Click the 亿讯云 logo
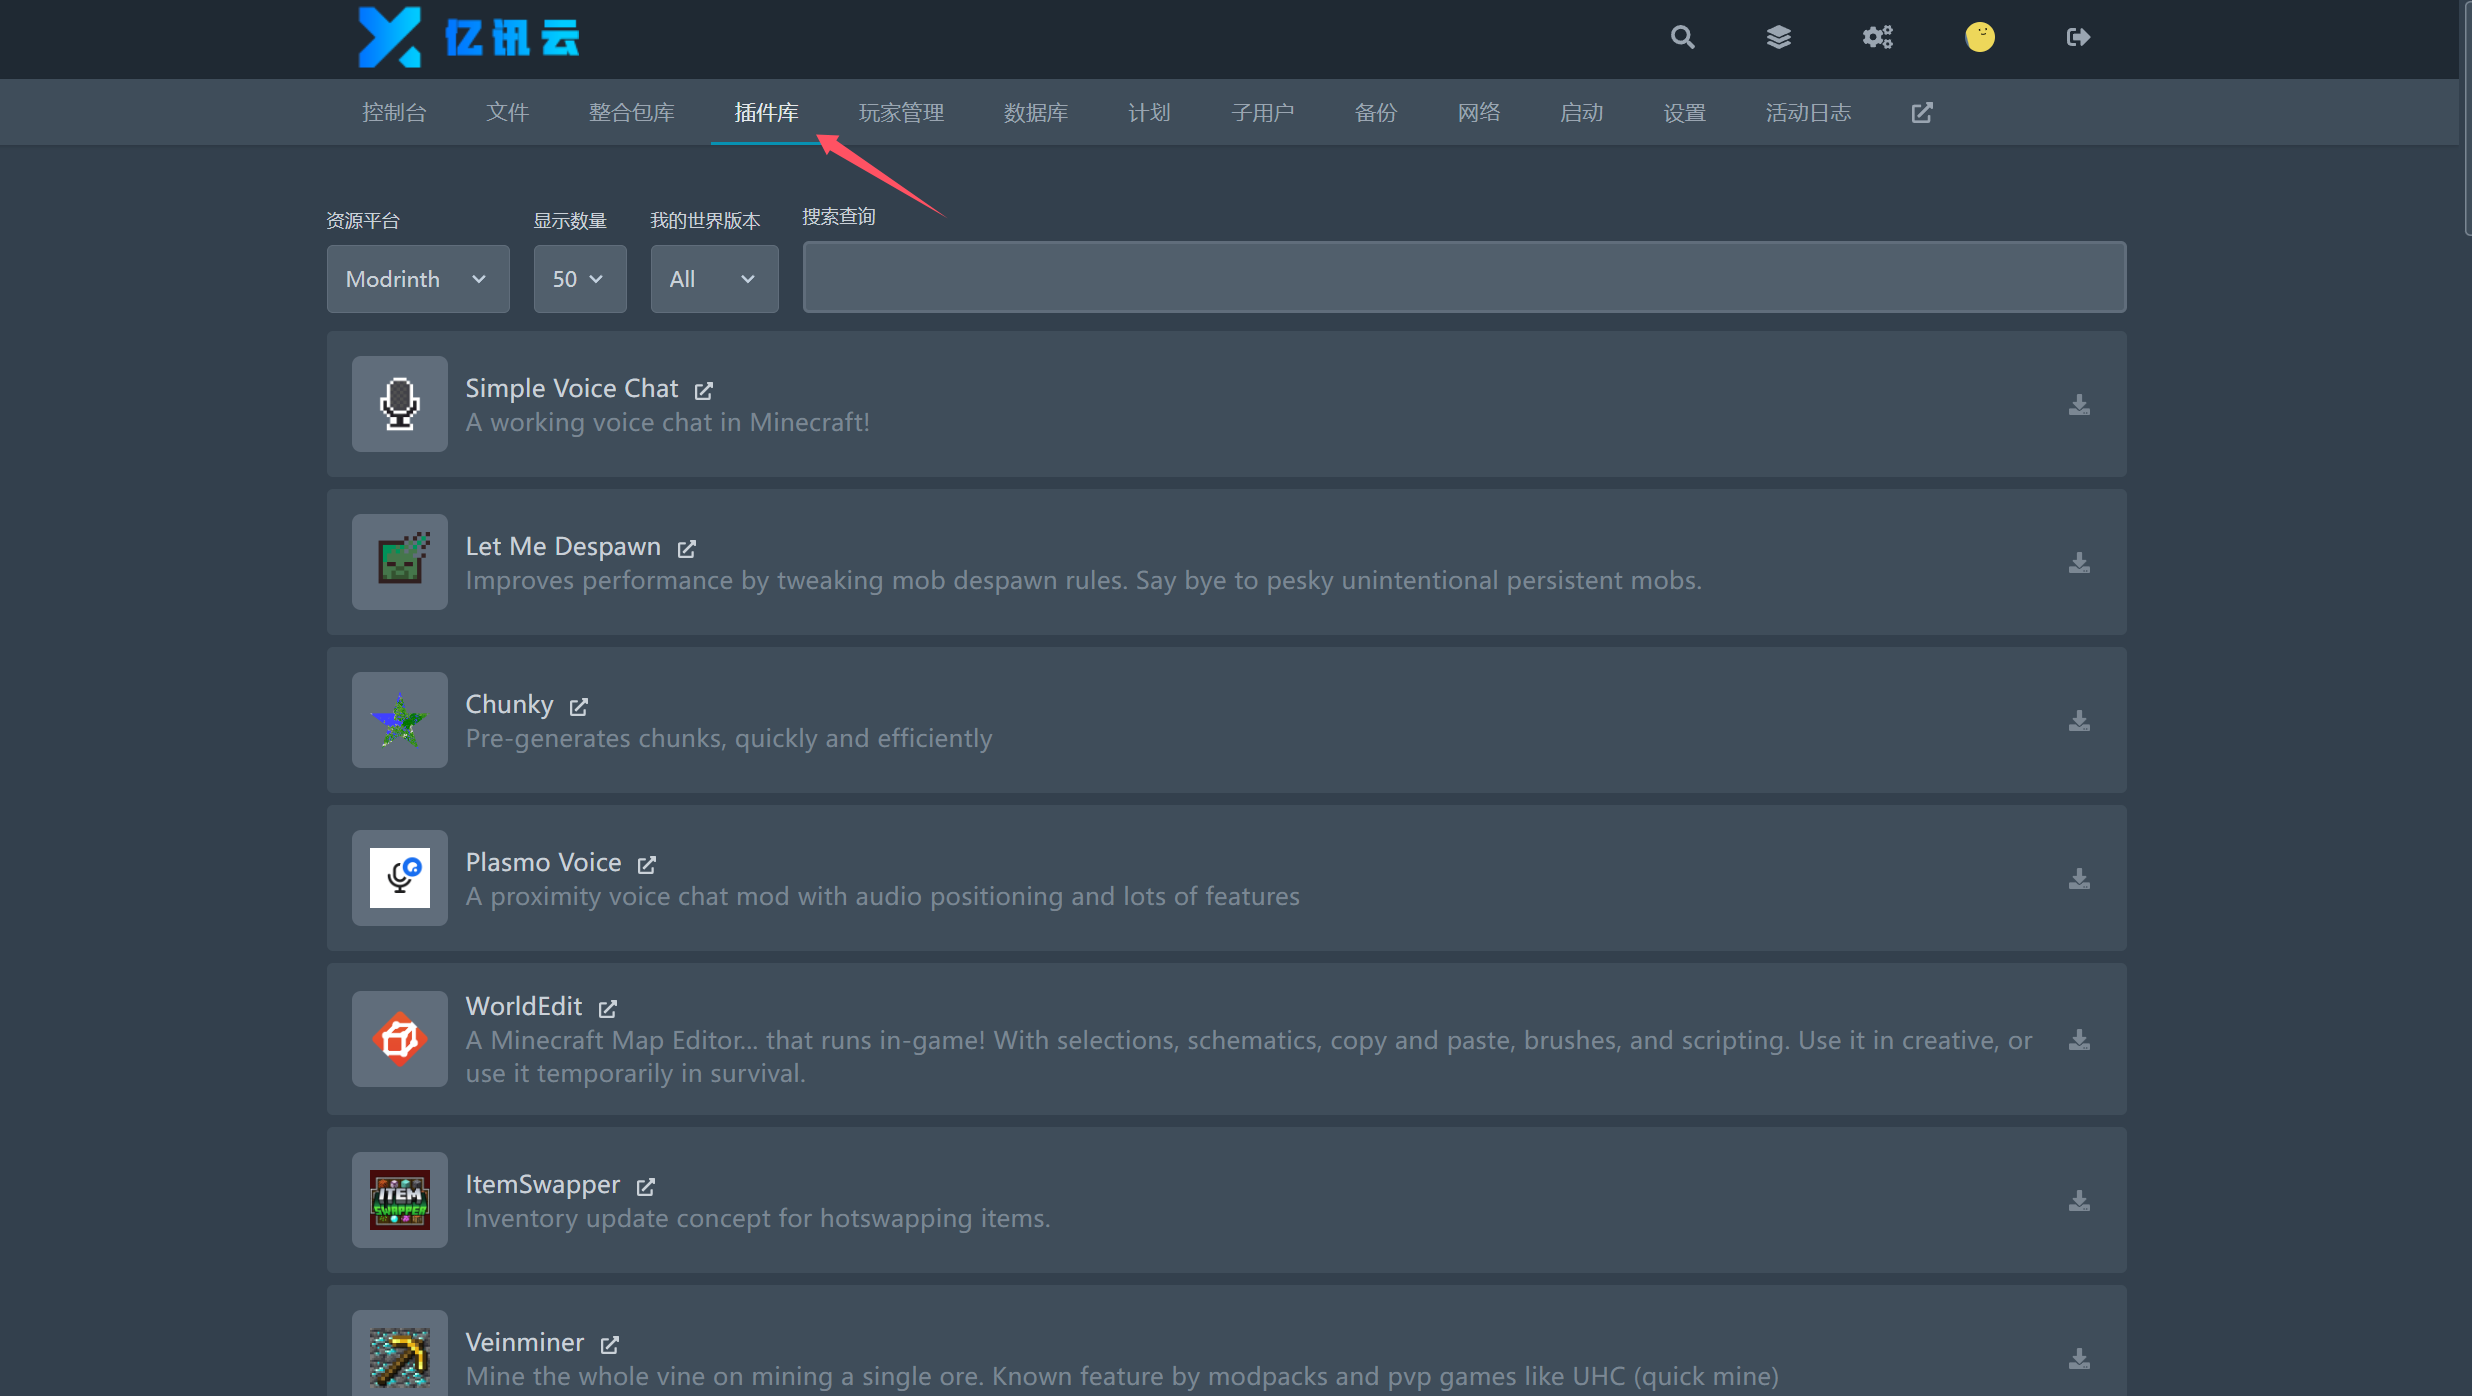2472x1396 pixels. tap(469, 38)
